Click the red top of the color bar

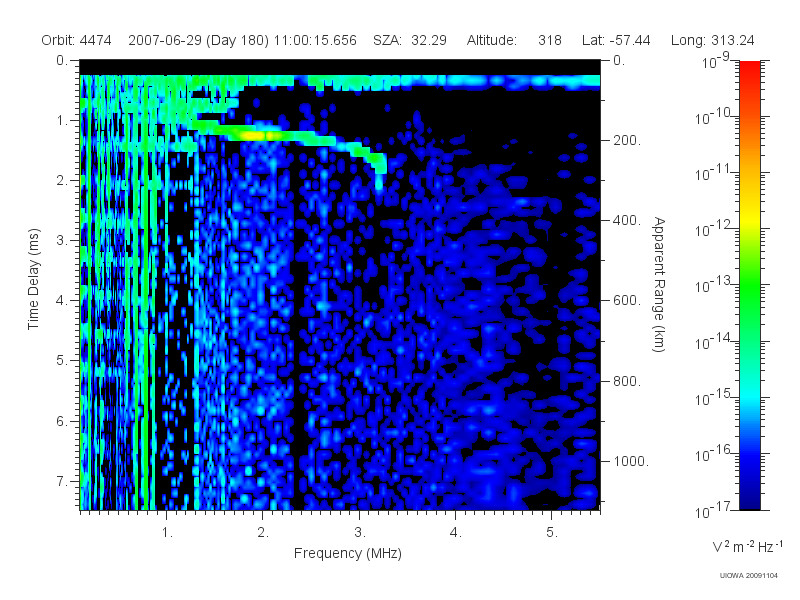pyautogui.click(x=749, y=69)
